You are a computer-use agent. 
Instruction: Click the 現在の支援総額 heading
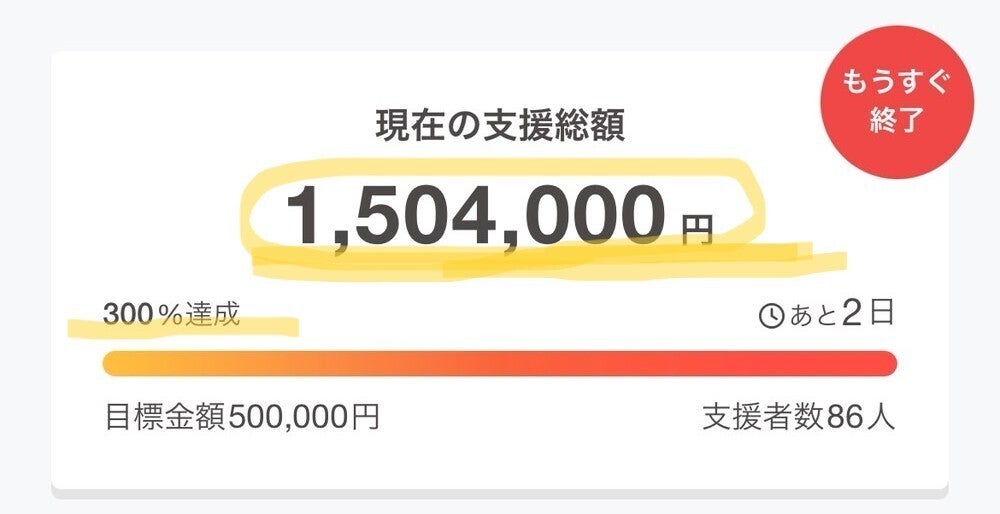pyautogui.click(x=499, y=126)
